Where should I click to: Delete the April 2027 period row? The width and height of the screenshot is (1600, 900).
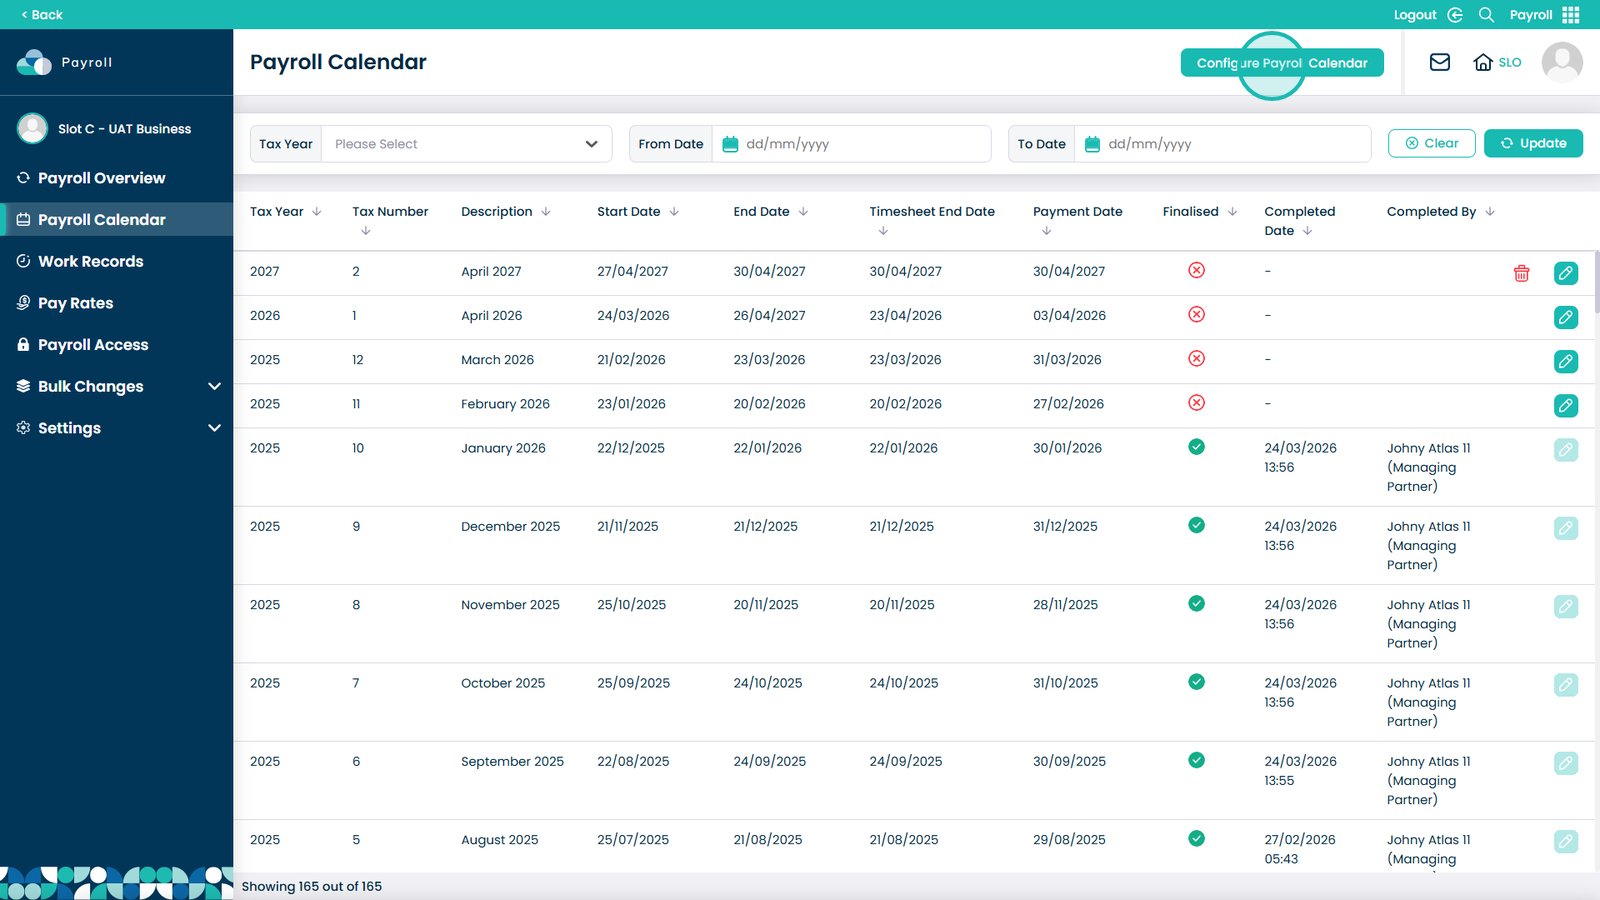click(1521, 273)
